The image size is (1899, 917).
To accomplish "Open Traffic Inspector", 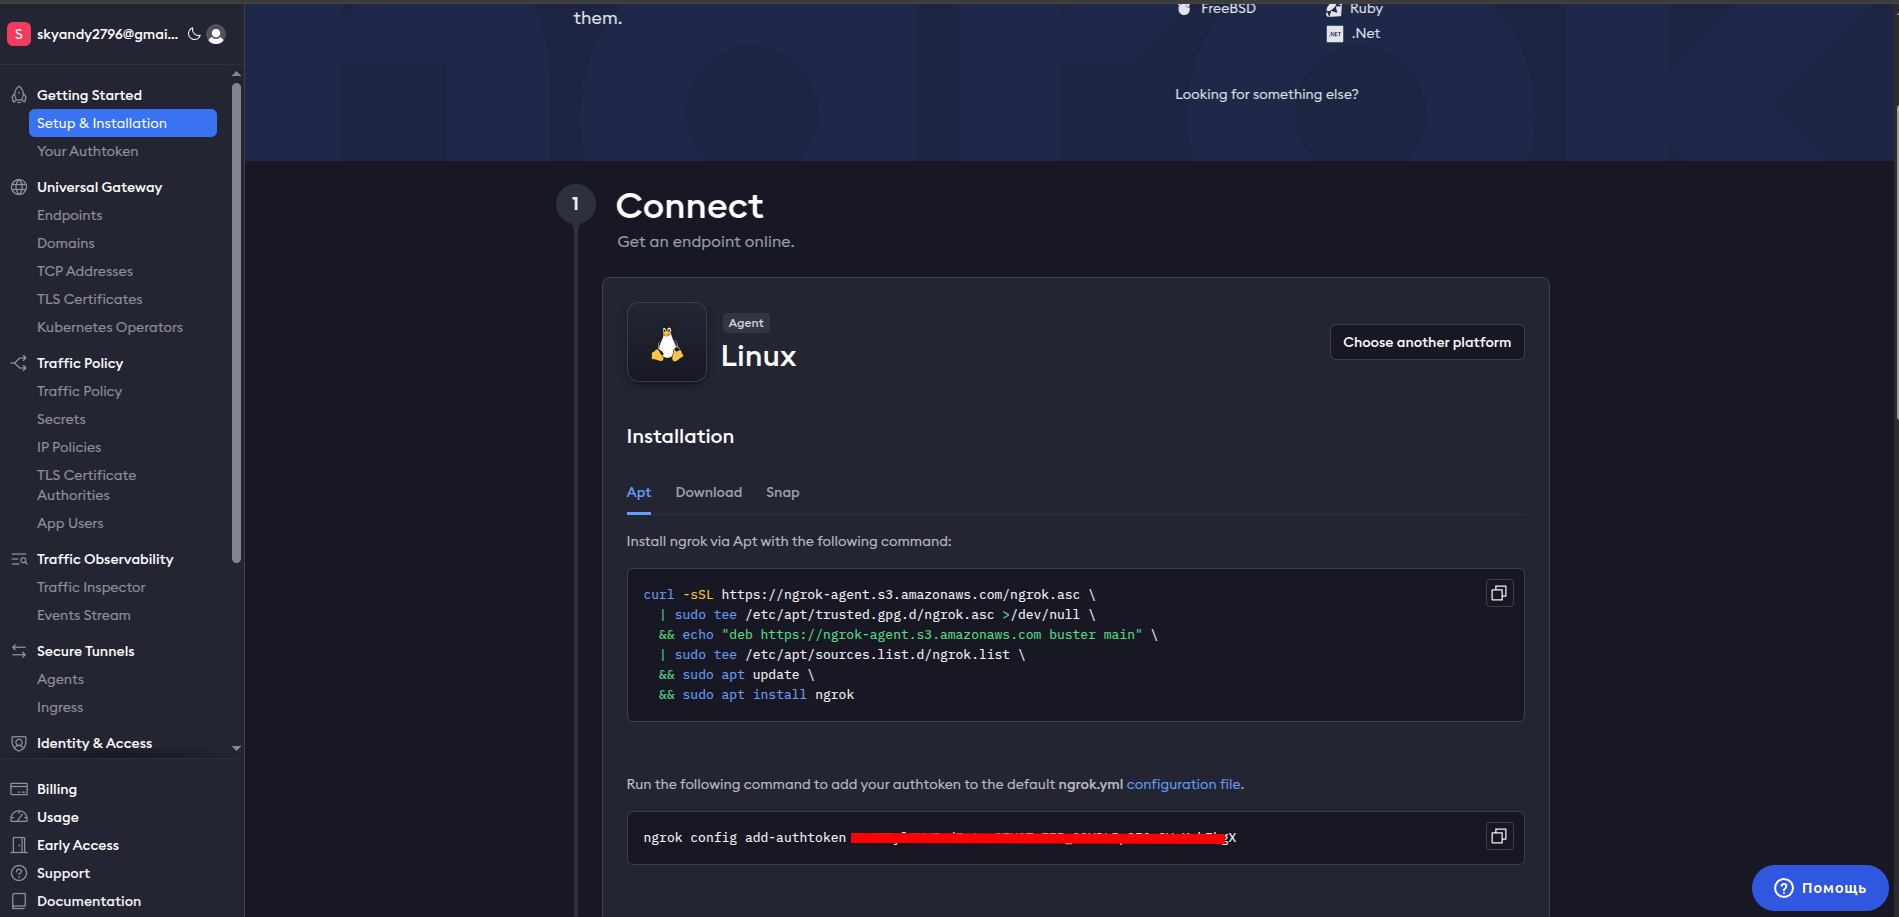I will click(91, 587).
